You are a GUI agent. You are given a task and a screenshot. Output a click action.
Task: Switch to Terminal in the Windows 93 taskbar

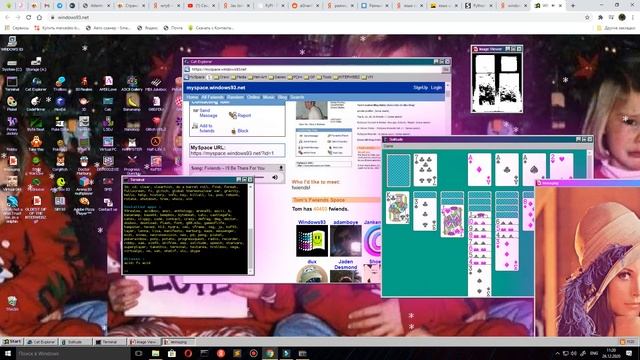[109, 342]
